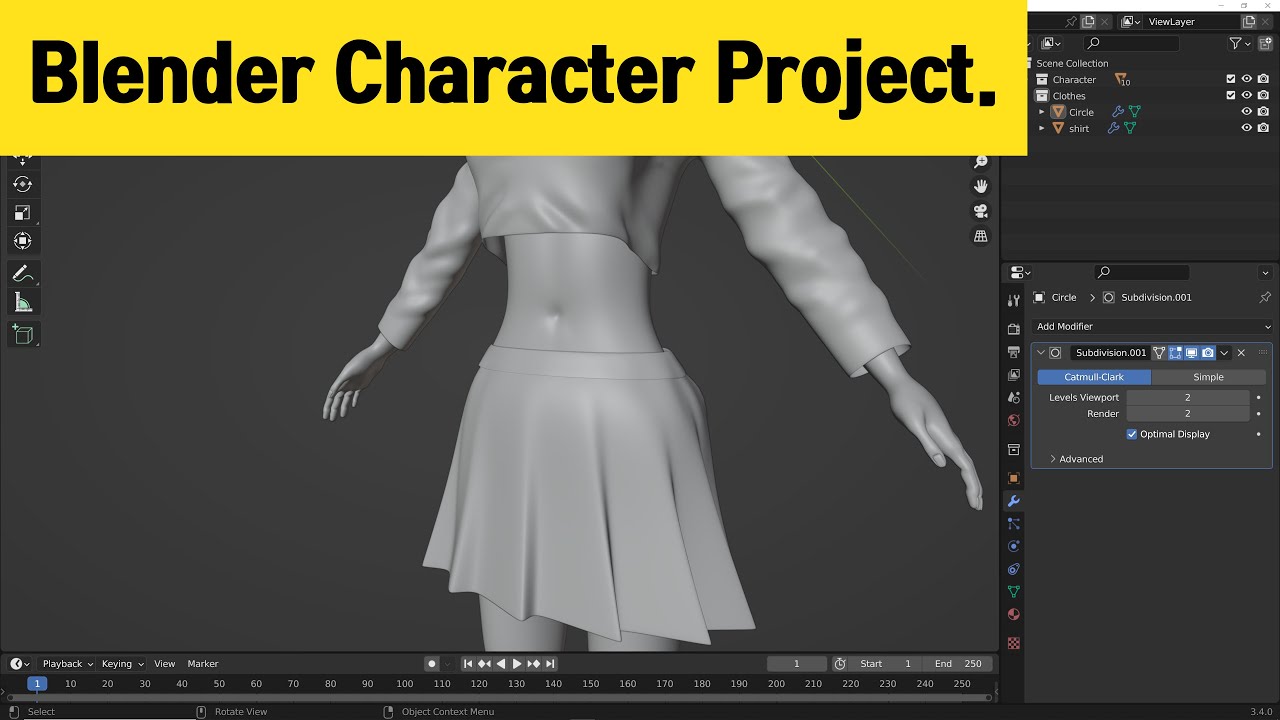Disable shirt object in renders
This screenshot has height=720, width=1280.
click(1264, 128)
